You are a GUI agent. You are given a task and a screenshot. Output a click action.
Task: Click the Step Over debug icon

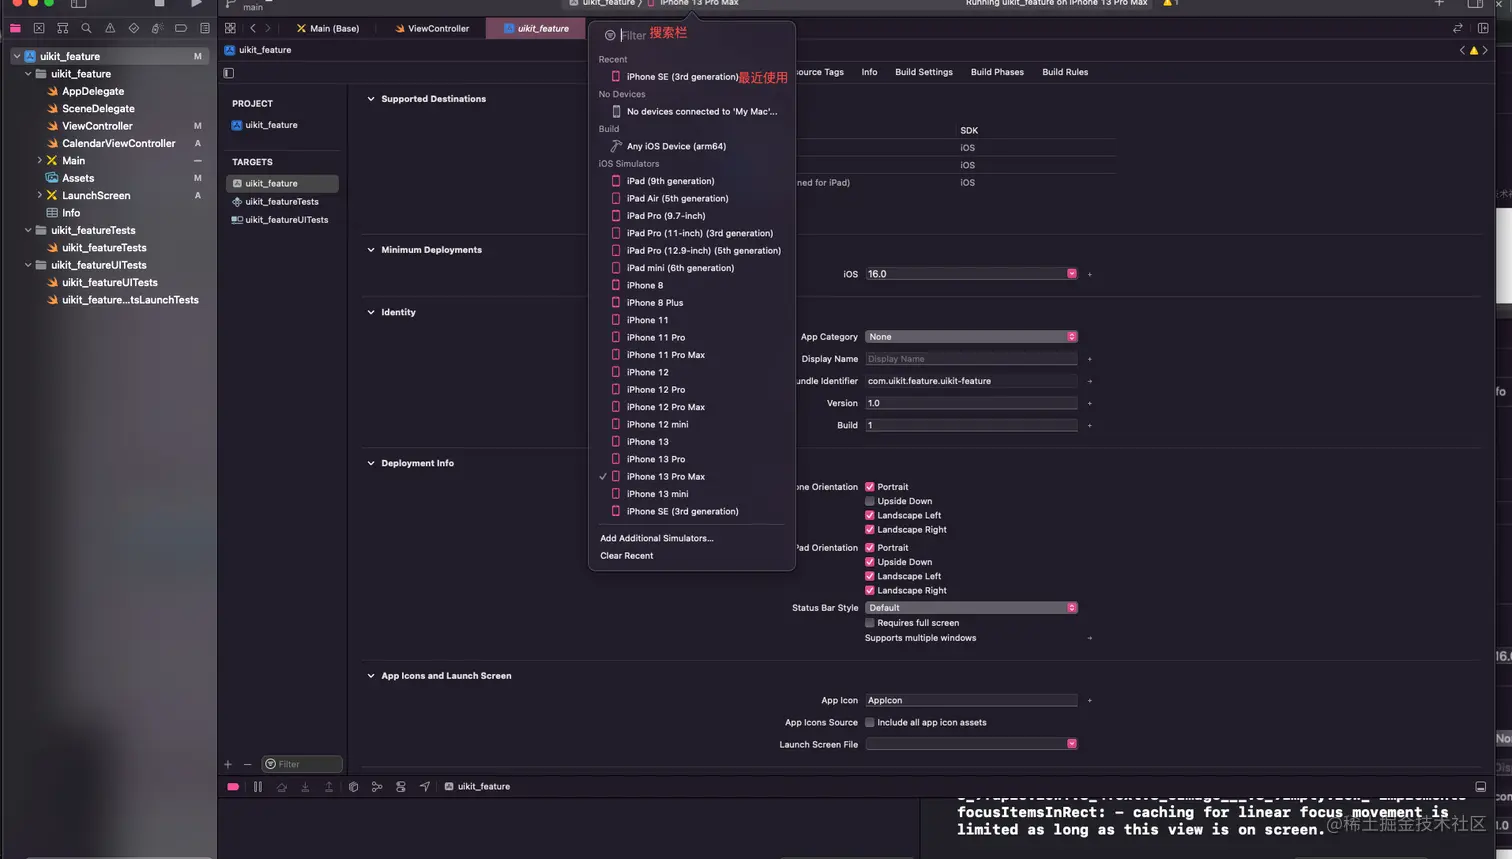point(282,787)
